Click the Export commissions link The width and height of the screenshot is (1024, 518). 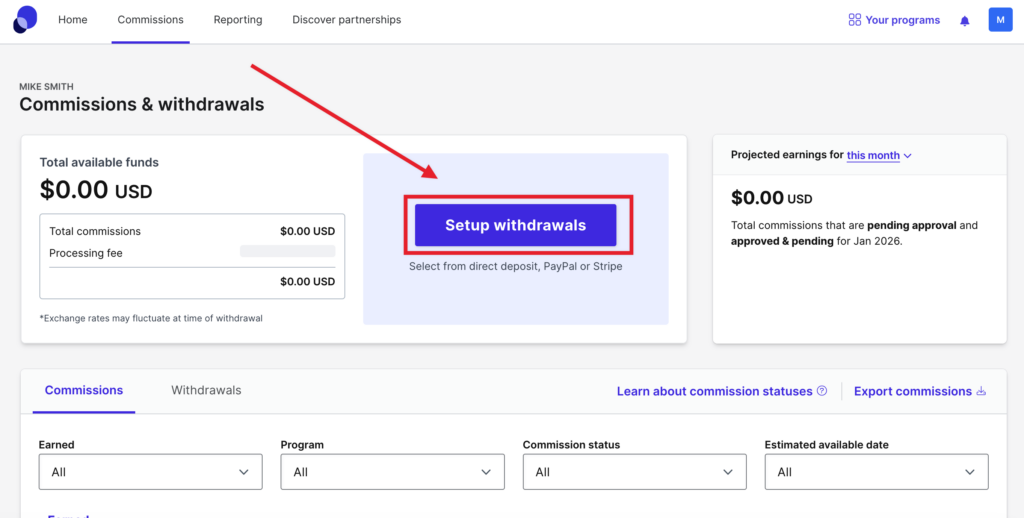point(912,391)
